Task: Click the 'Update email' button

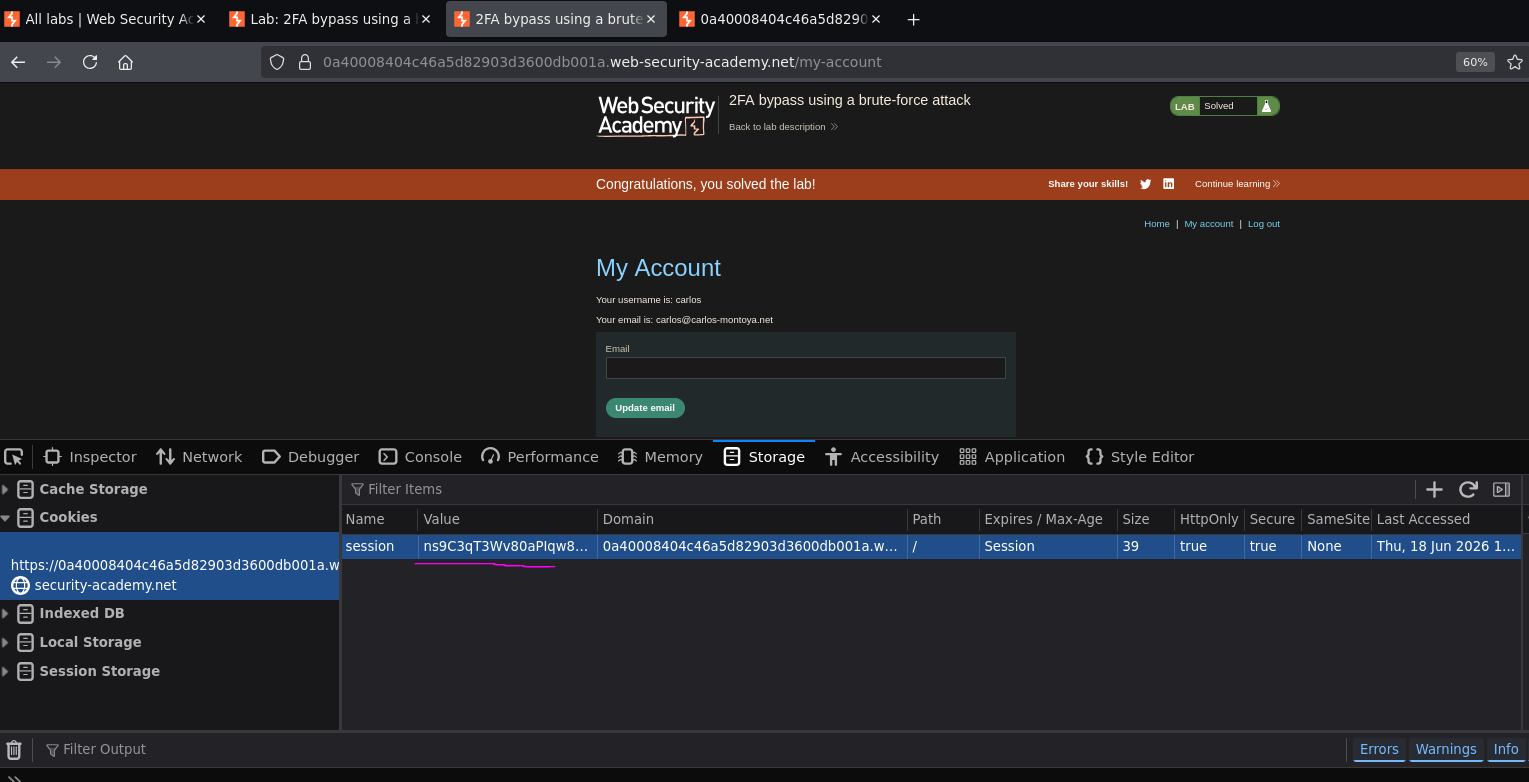Action: (645, 408)
